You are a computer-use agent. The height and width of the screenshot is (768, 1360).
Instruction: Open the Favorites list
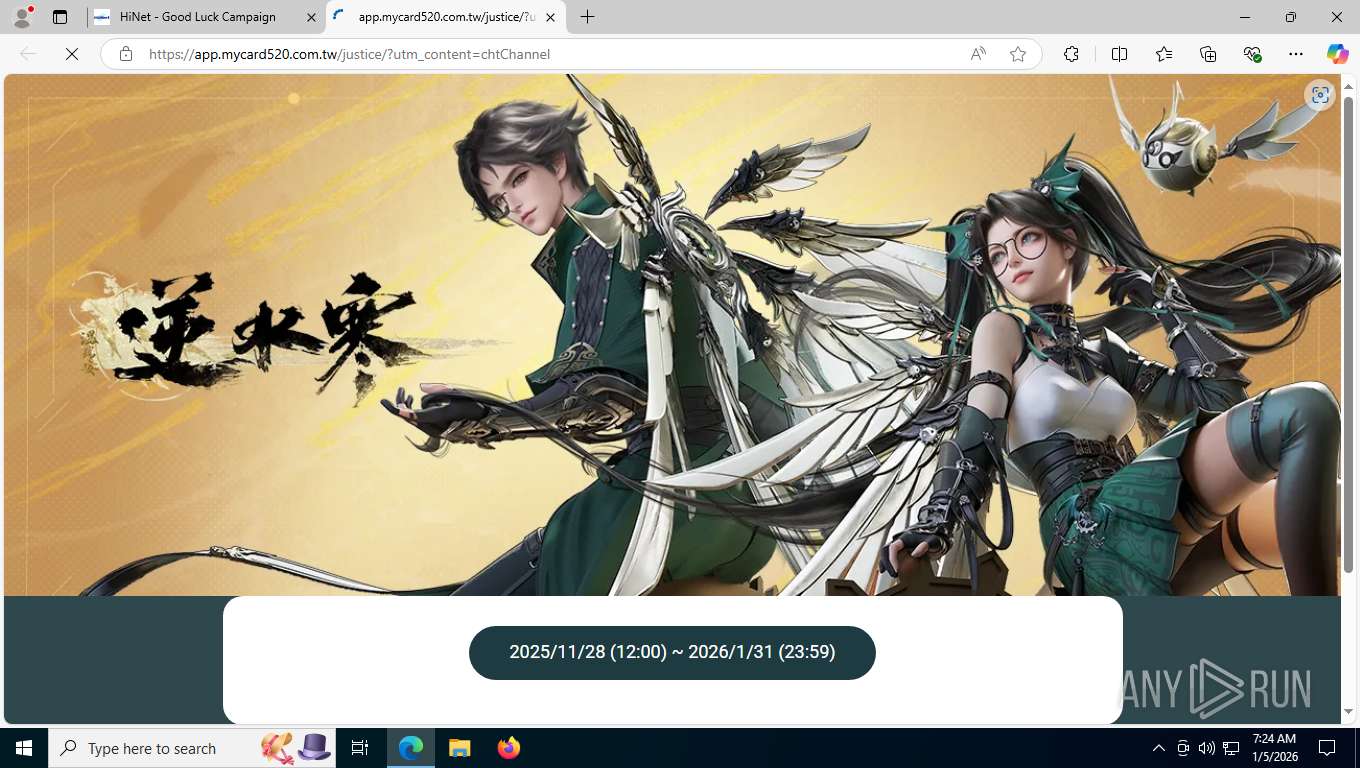(1164, 54)
